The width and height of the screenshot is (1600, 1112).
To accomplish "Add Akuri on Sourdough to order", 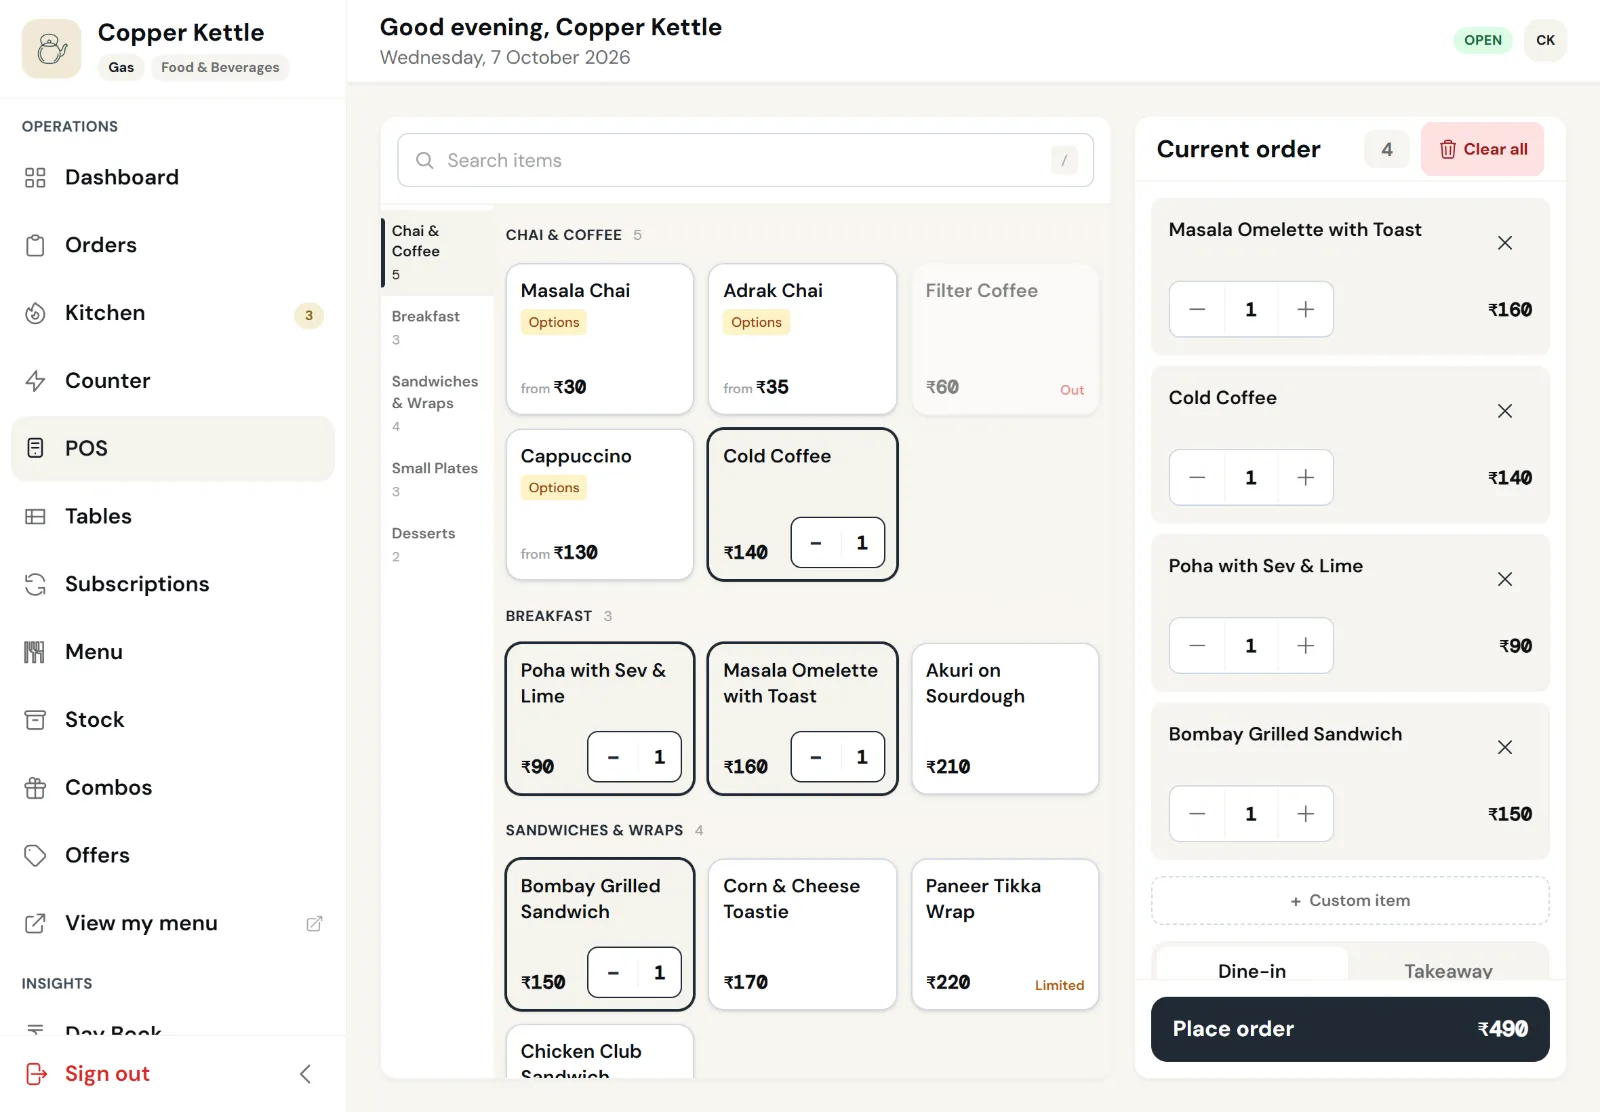I will pyautogui.click(x=1005, y=719).
